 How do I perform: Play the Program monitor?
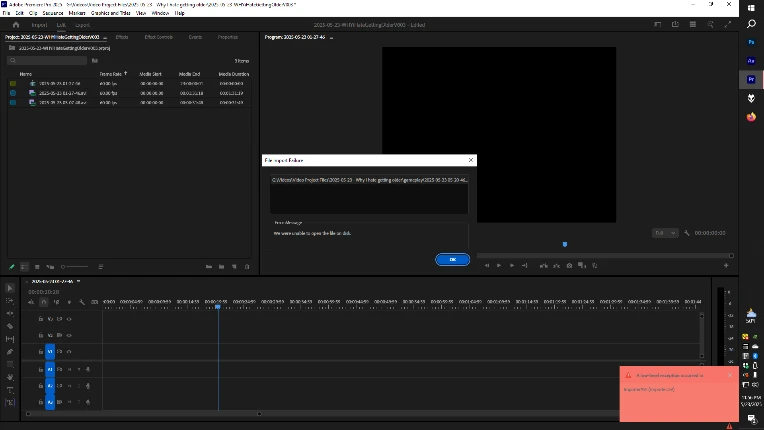499,266
